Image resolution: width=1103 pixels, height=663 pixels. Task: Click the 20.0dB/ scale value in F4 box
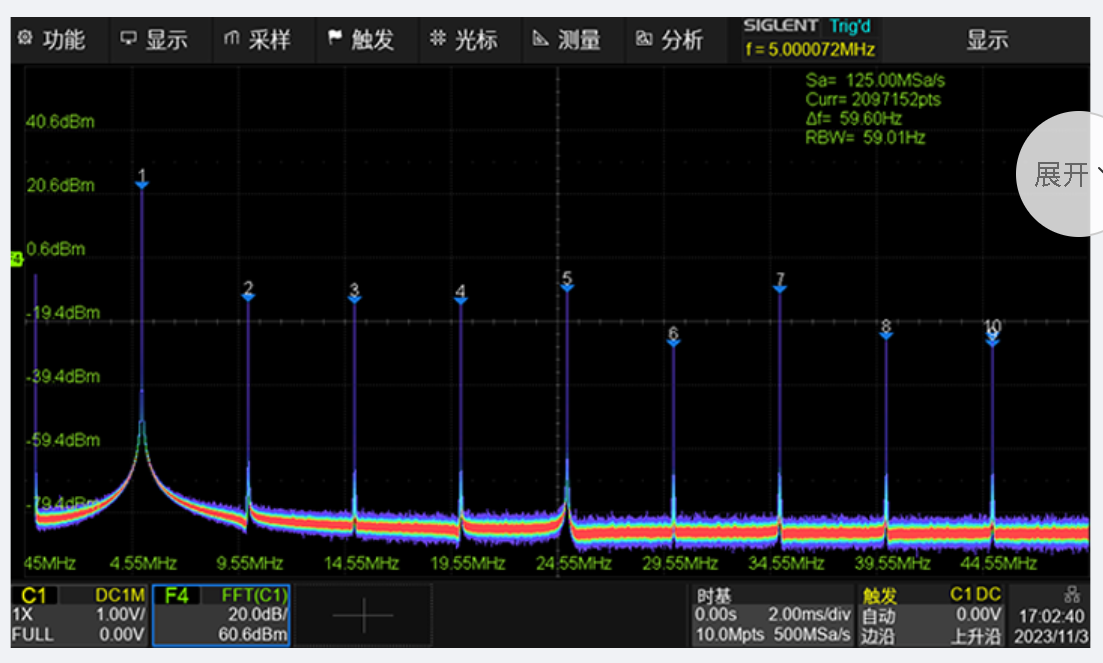click(x=257, y=614)
